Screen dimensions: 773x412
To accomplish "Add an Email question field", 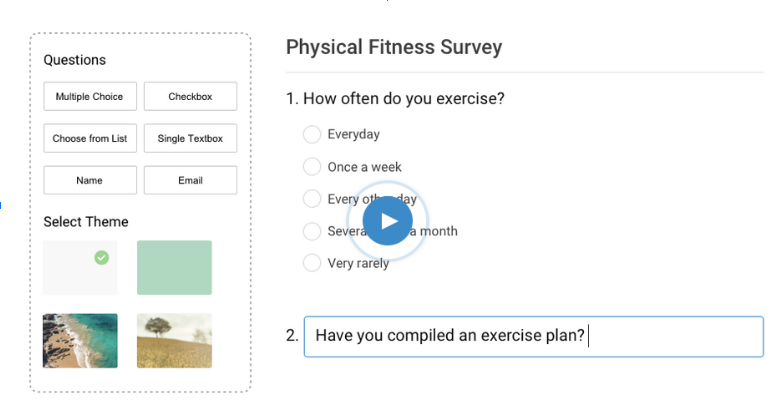I will tap(190, 180).
